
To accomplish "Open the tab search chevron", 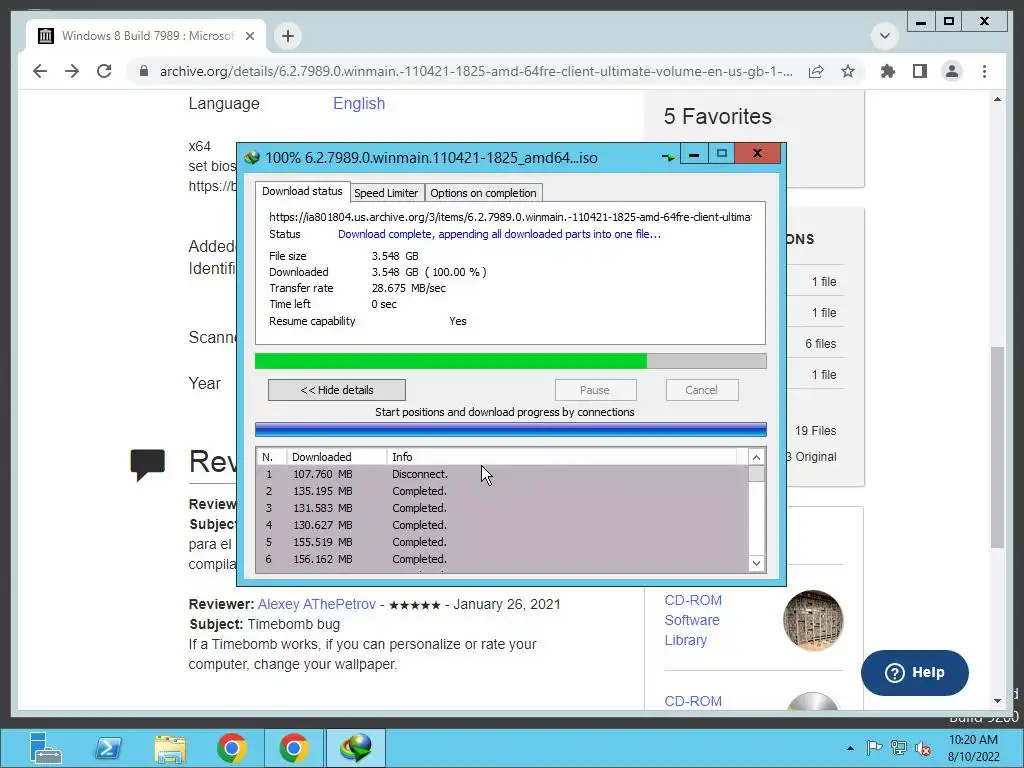I will click(885, 36).
